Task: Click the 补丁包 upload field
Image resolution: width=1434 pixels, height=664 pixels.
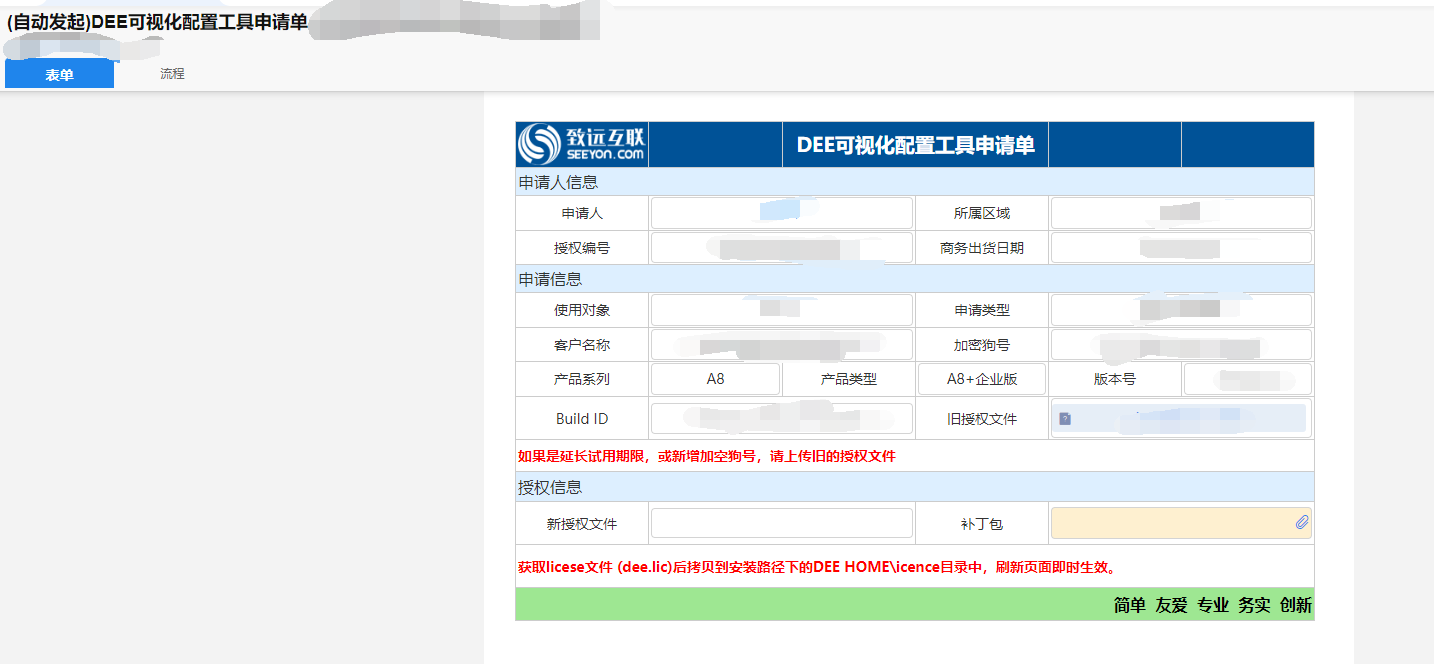Action: tap(1181, 523)
